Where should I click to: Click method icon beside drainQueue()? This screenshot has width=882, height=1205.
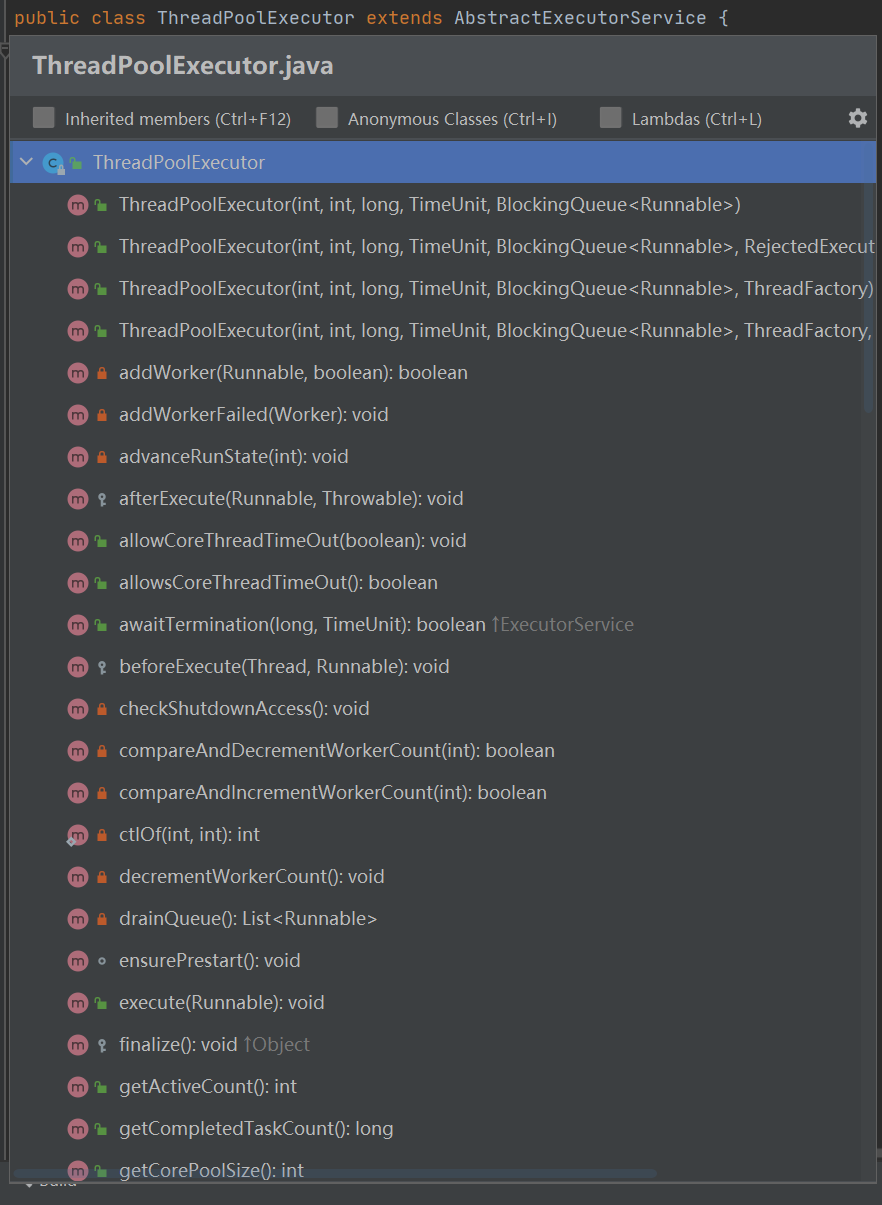pyautogui.click(x=78, y=918)
